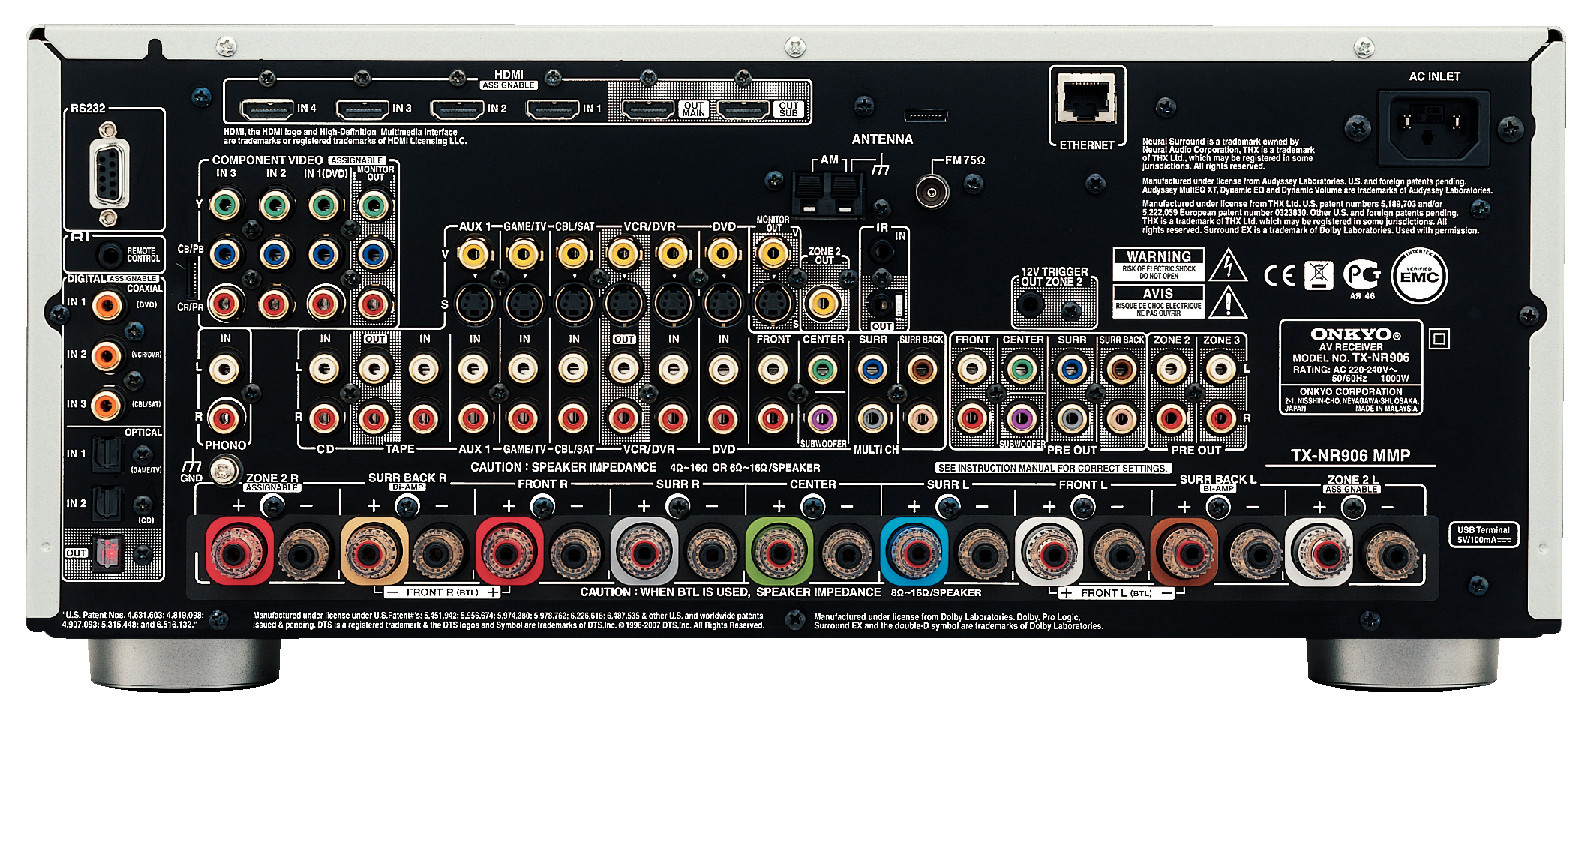Click PRE OUT ZONE 2 left jack
The image size is (1592, 867).
click(1171, 371)
